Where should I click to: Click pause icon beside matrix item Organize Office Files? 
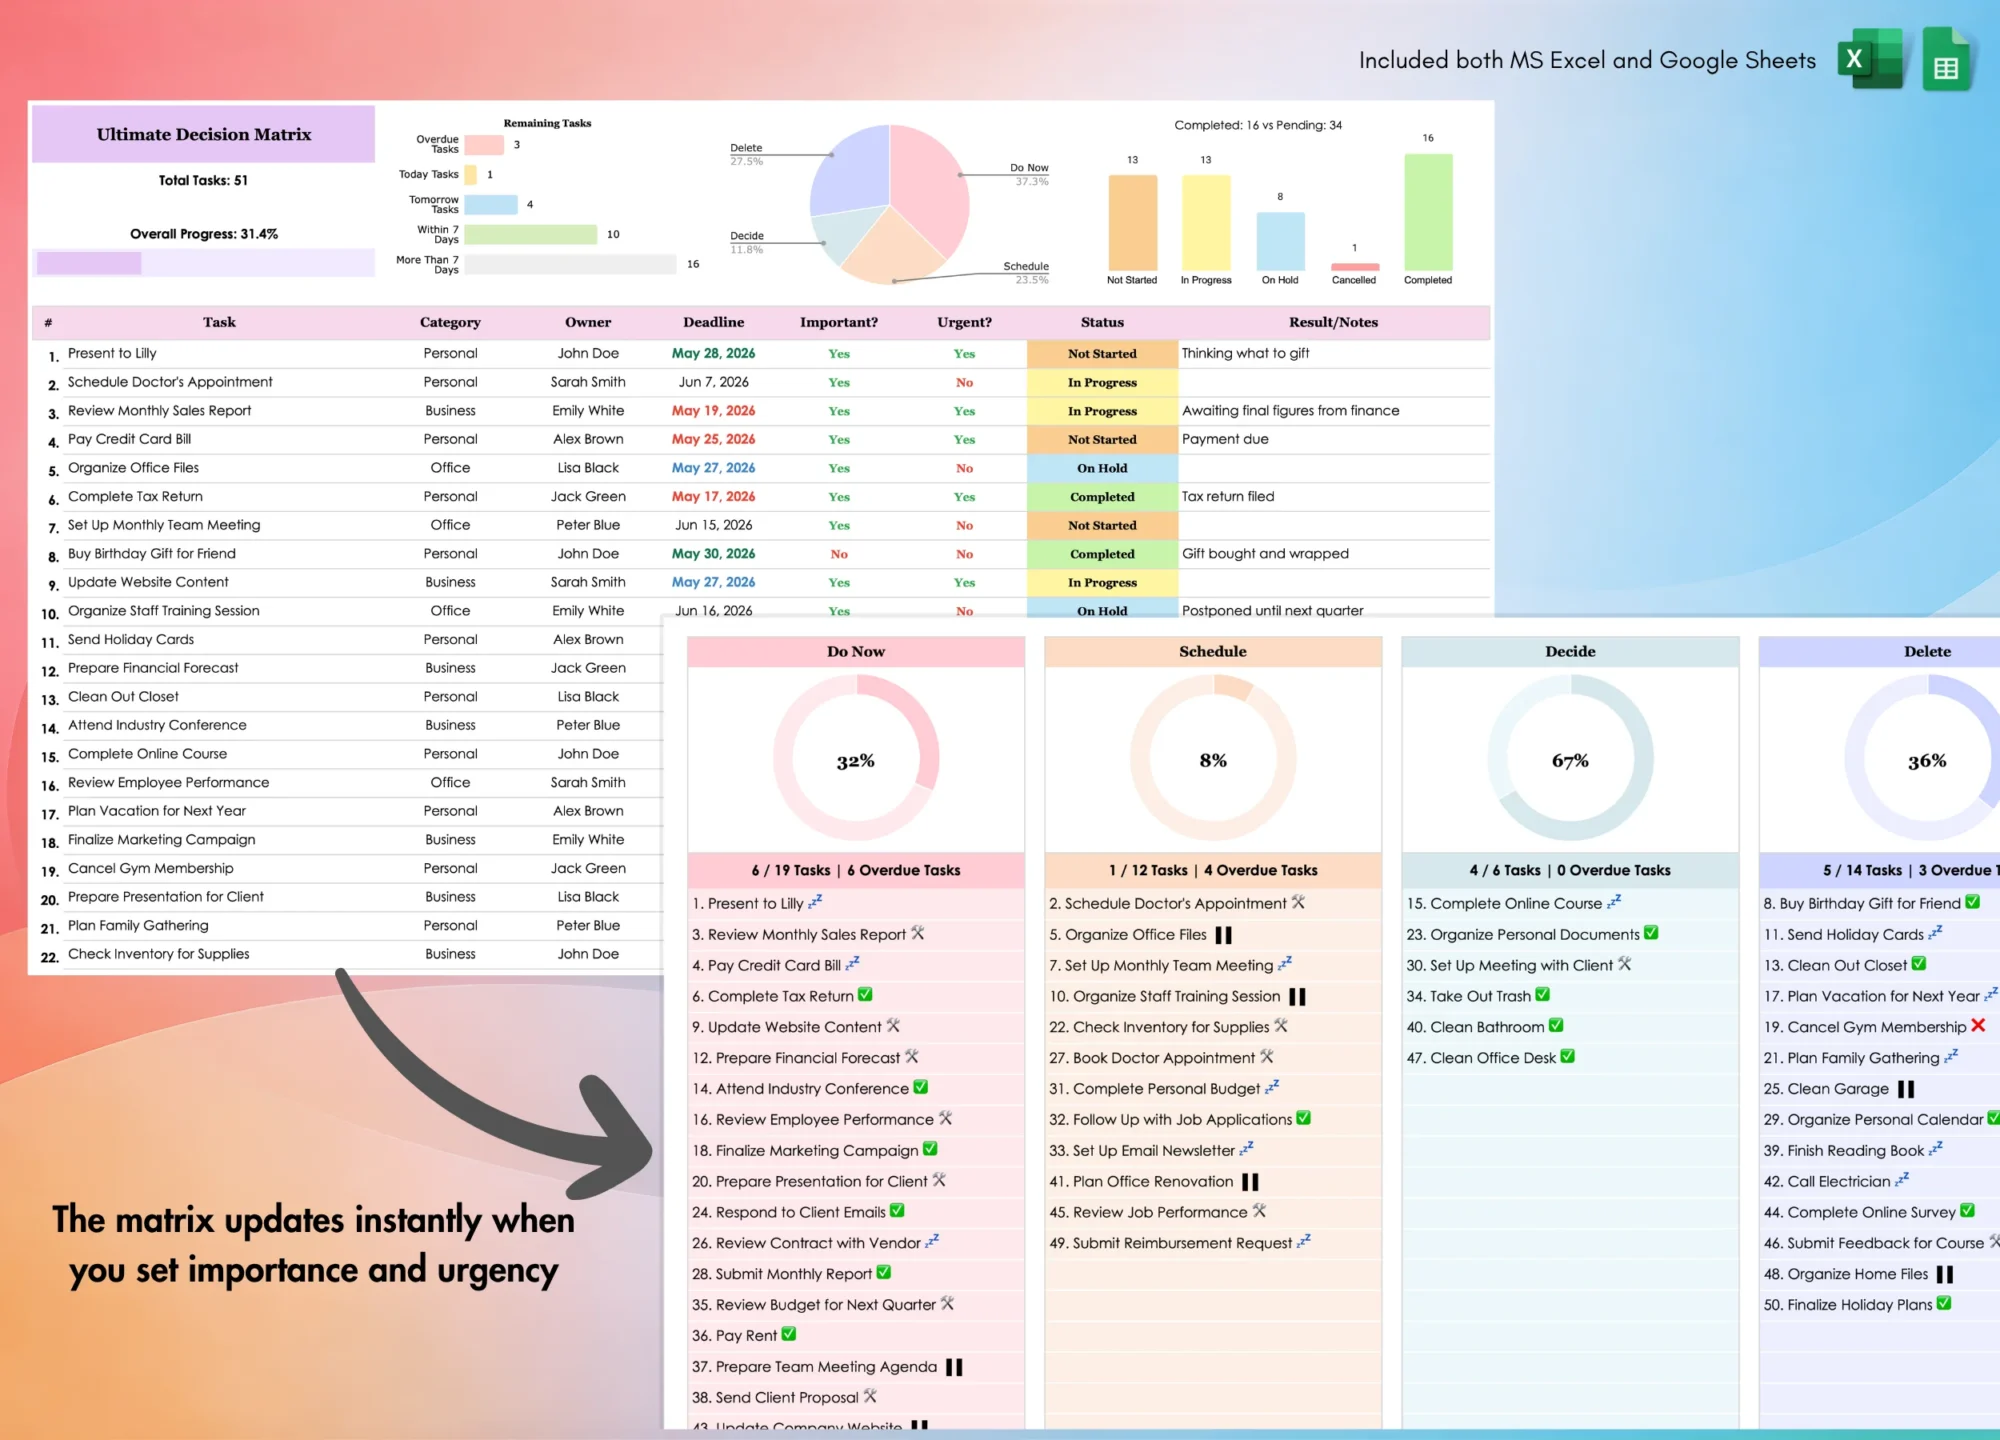click(x=1223, y=935)
